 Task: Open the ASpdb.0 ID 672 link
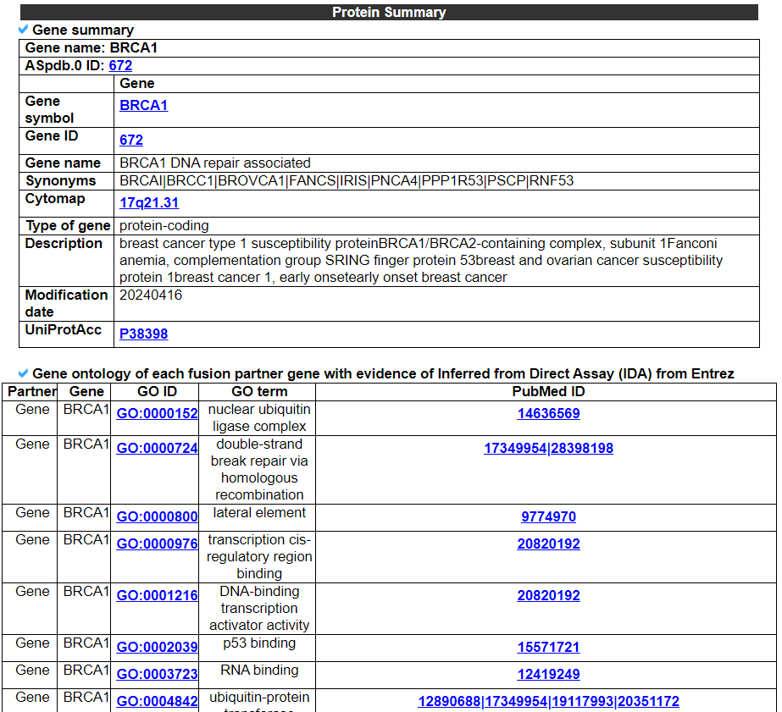[x=120, y=65]
